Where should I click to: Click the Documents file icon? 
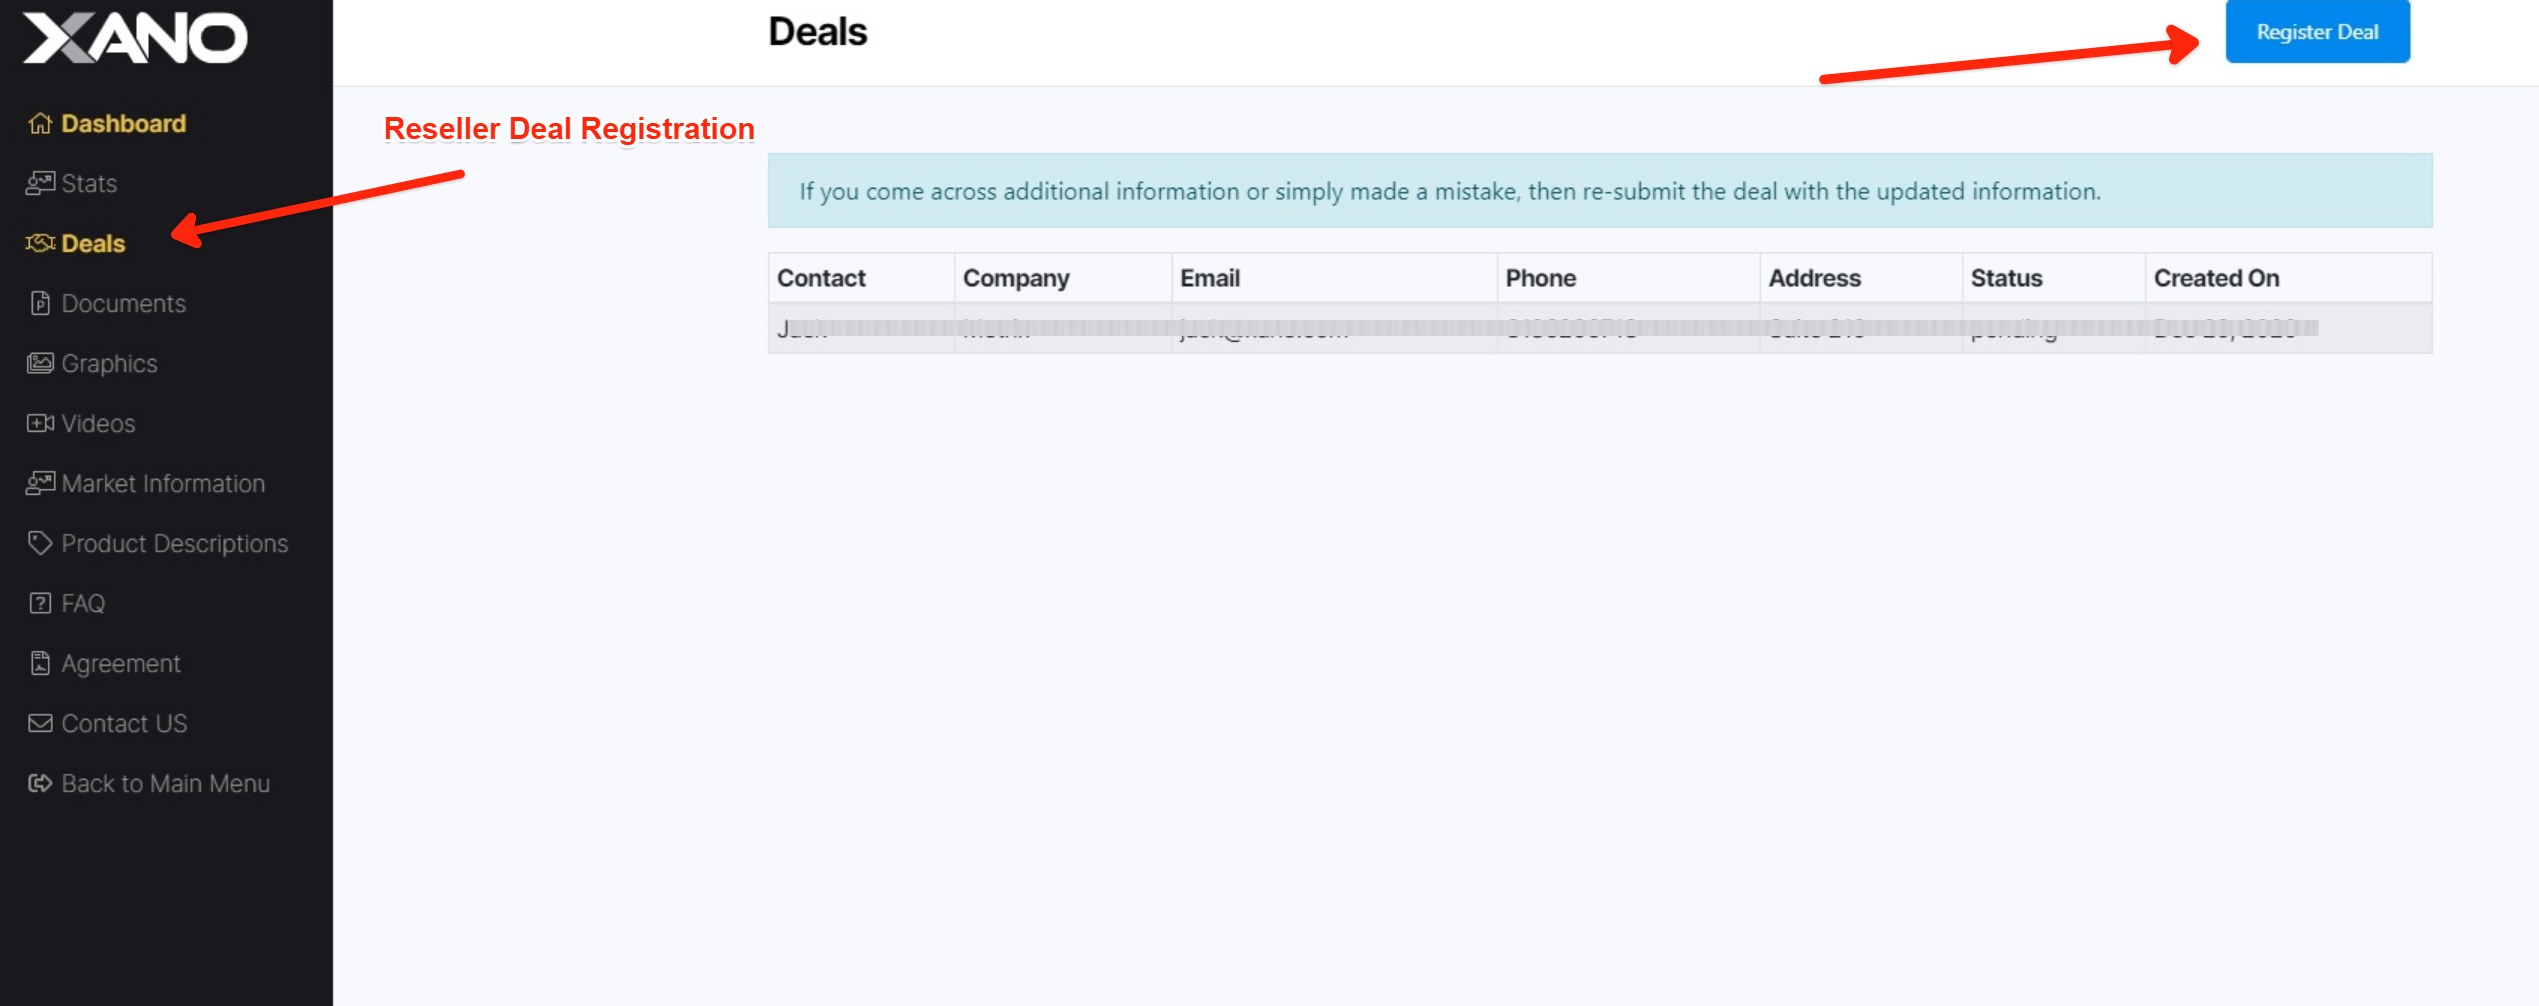tap(40, 303)
